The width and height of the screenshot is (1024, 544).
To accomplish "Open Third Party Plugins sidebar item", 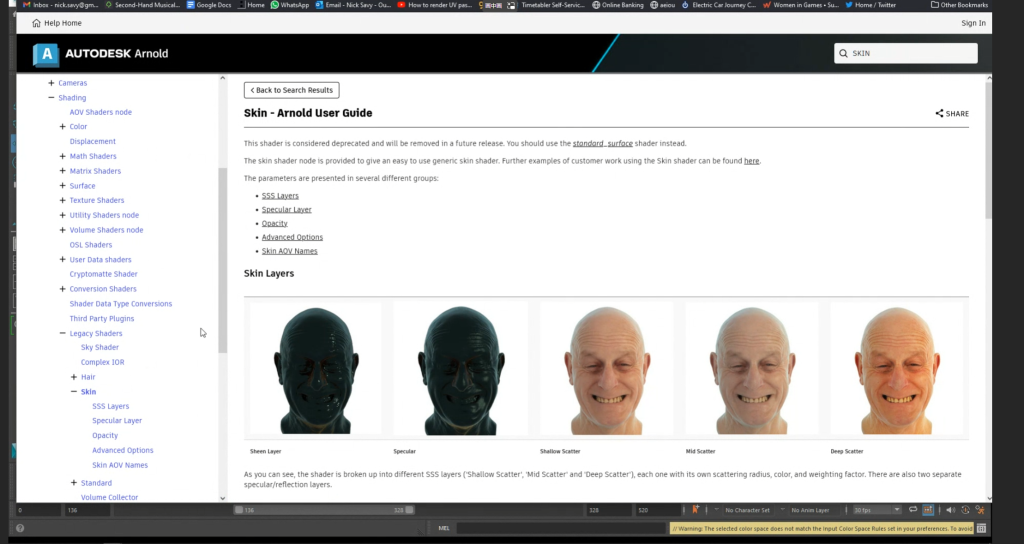I will click(x=102, y=319).
